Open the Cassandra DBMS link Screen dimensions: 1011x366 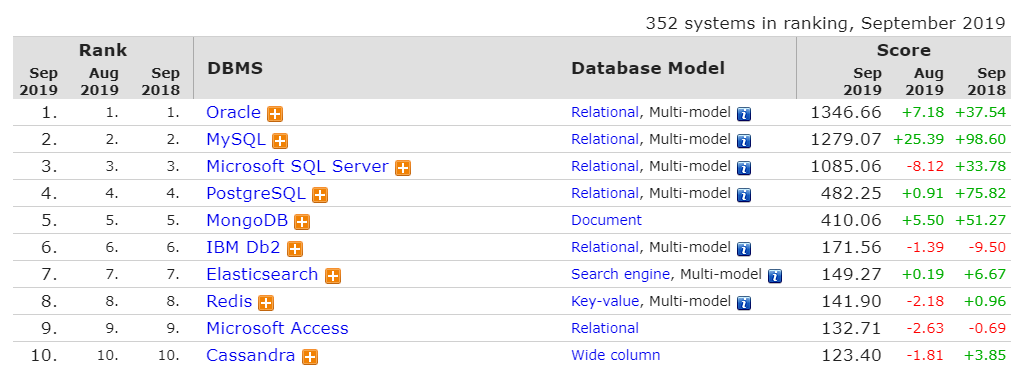point(251,355)
